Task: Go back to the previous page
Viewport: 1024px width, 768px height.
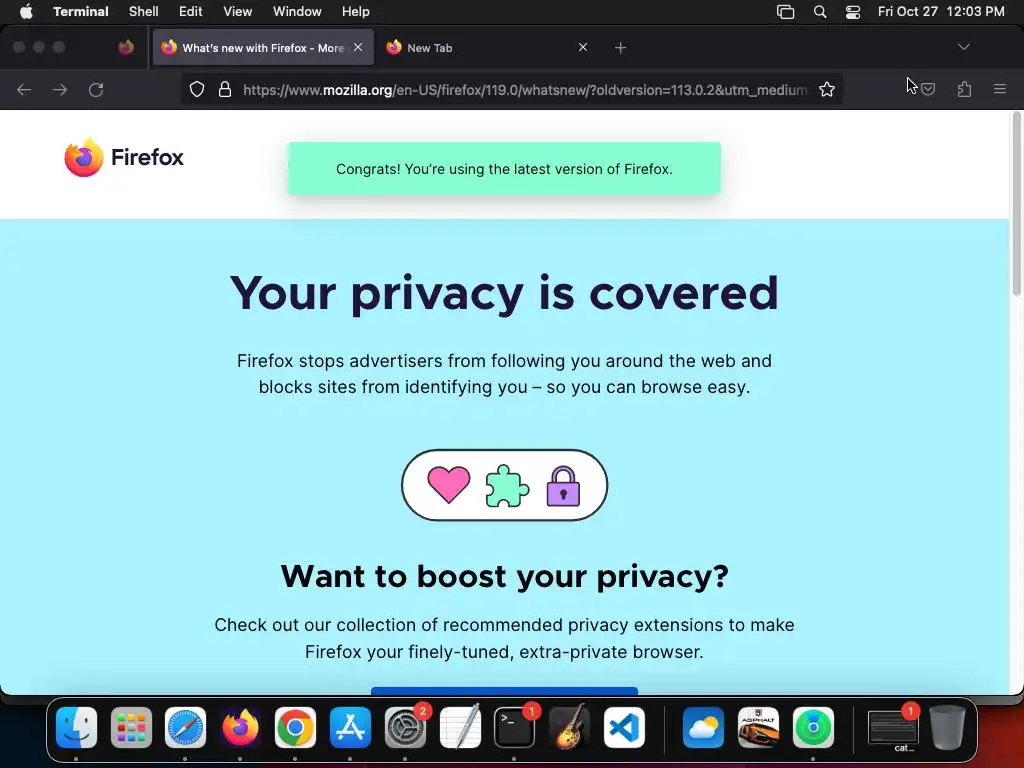Action: (24, 89)
